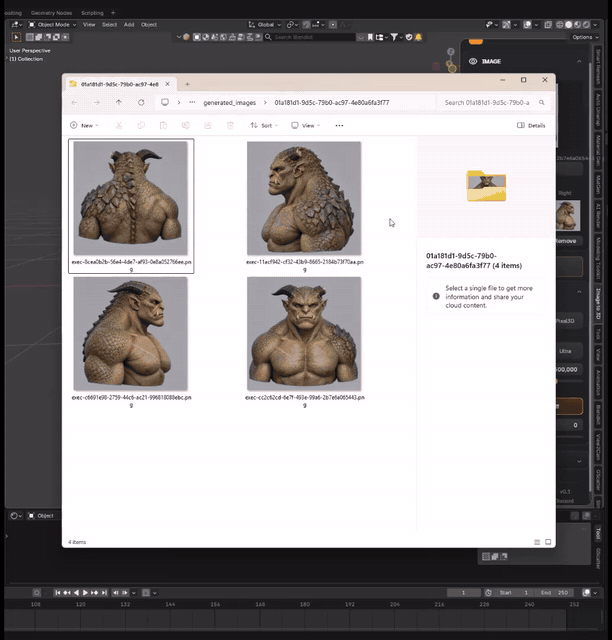Open Blender's Select menu
This screenshot has height=640, width=612.
pos(109,25)
